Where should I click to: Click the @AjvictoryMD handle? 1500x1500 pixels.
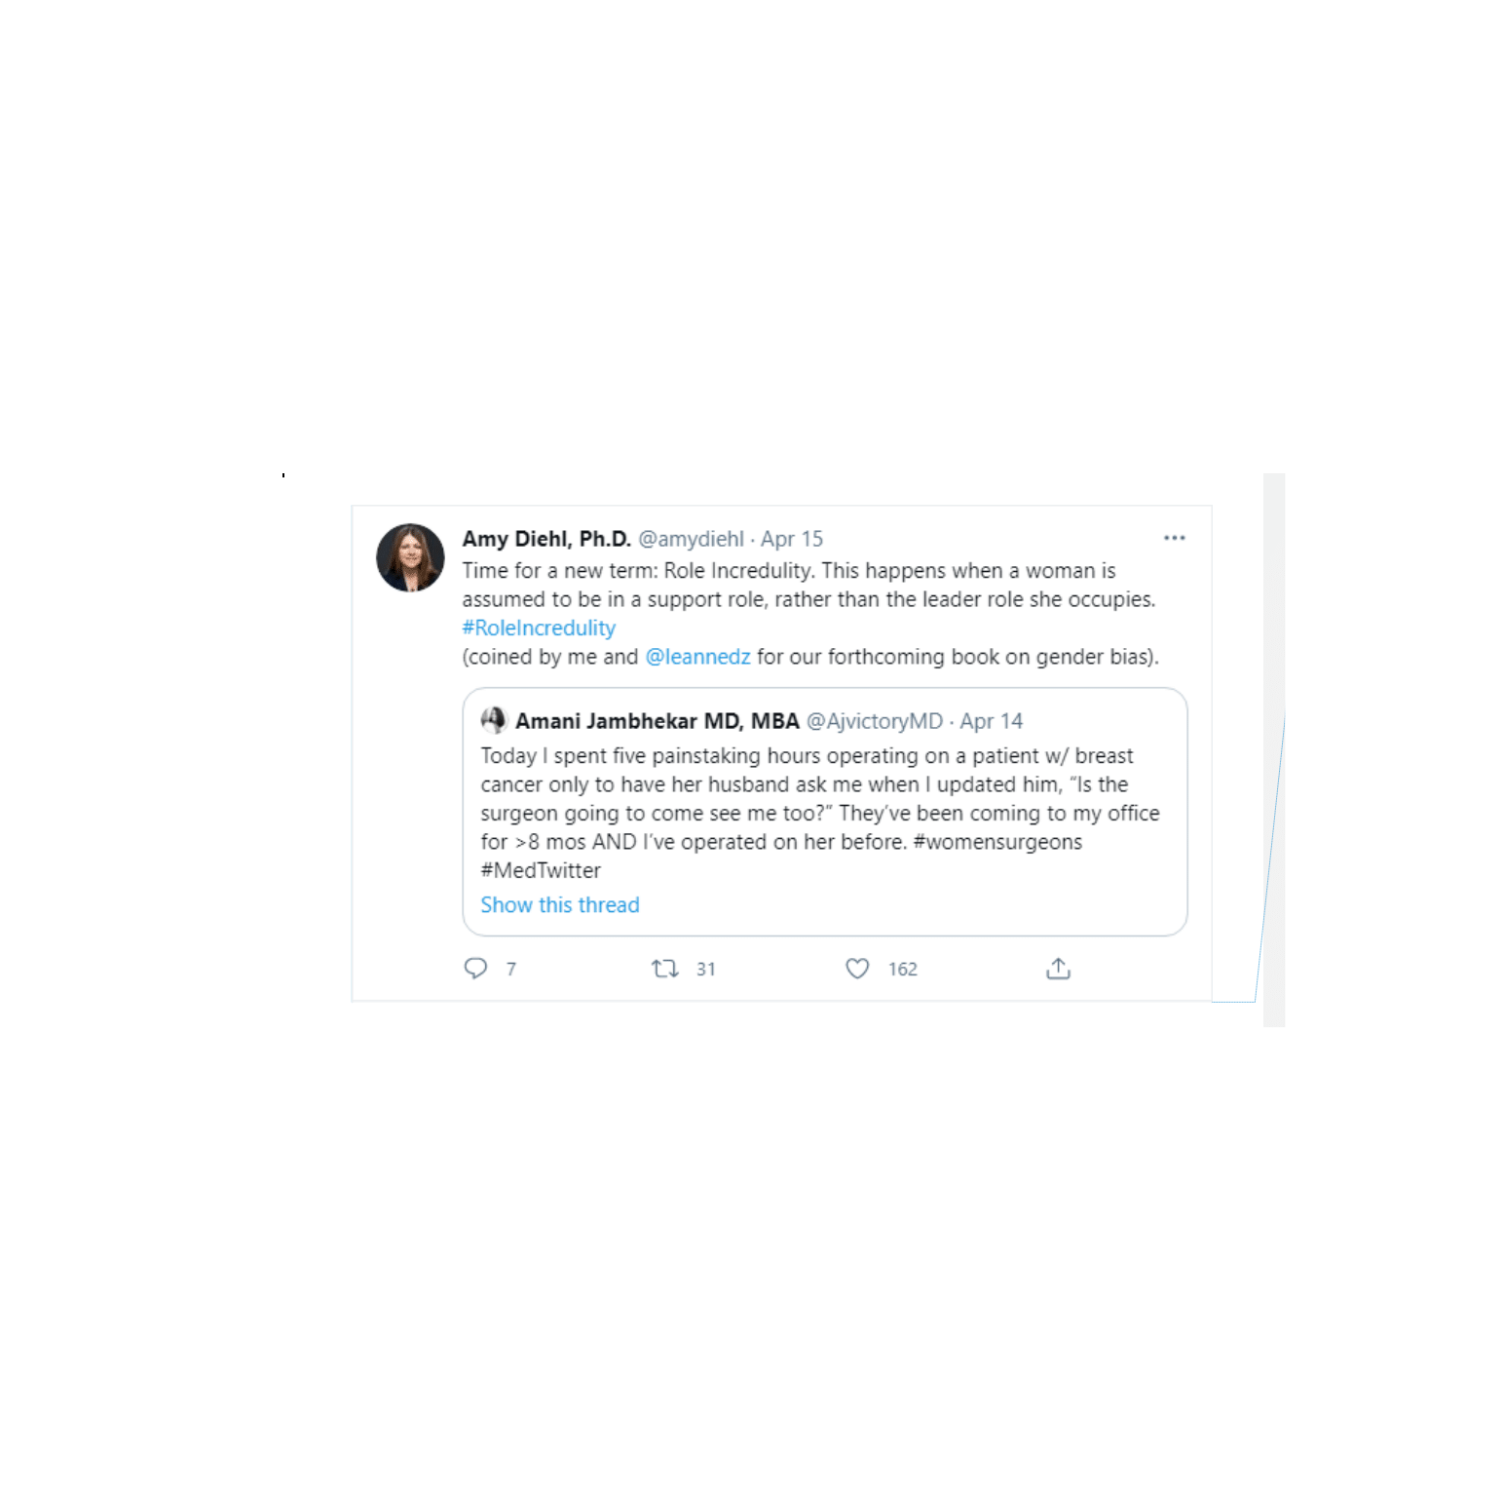[x=875, y=721]
